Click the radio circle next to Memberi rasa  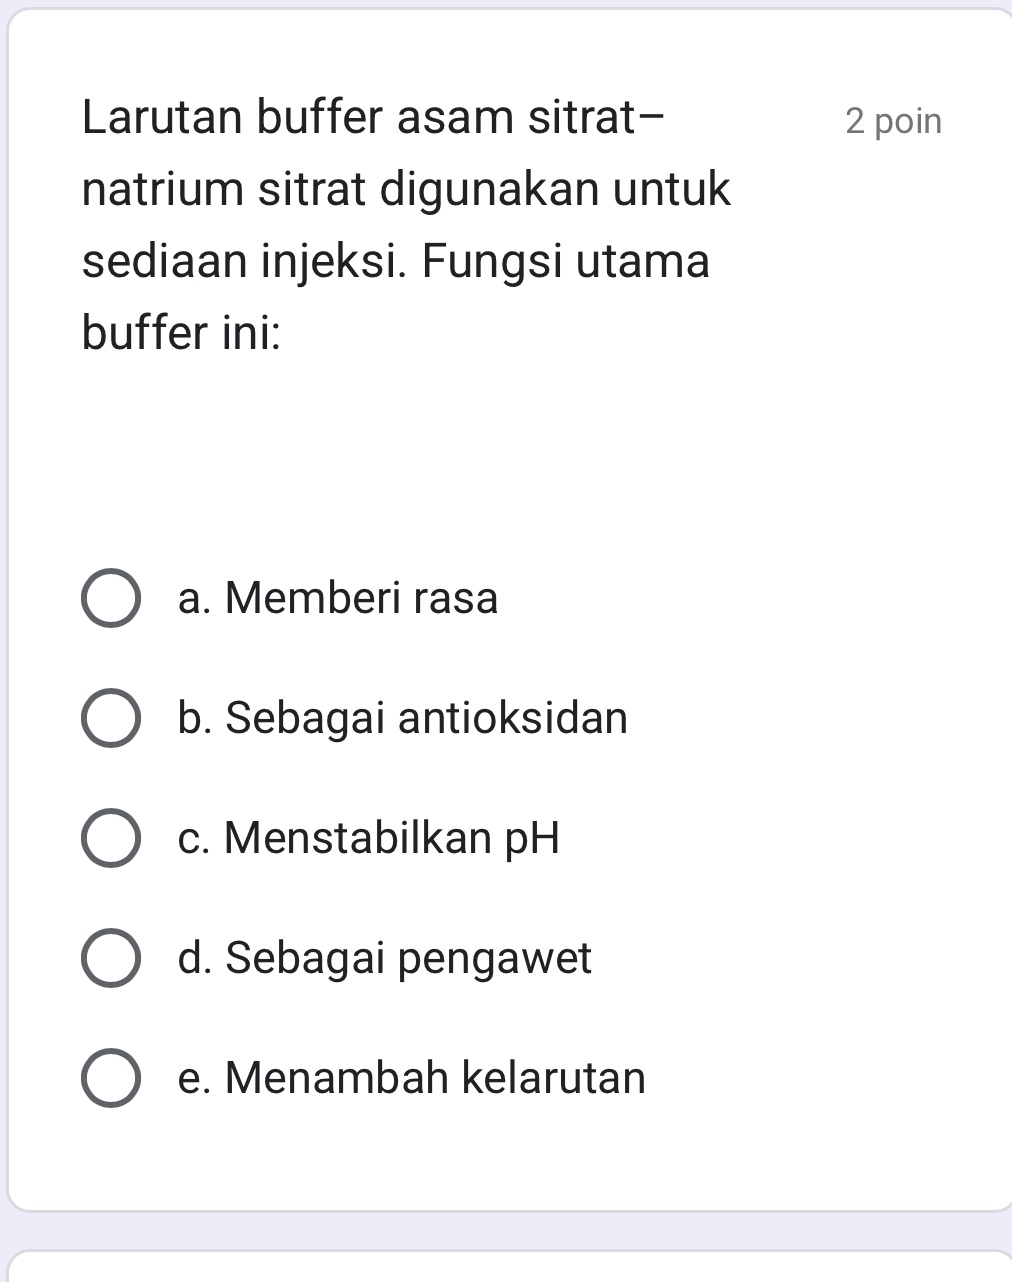(x=113, y=600)
